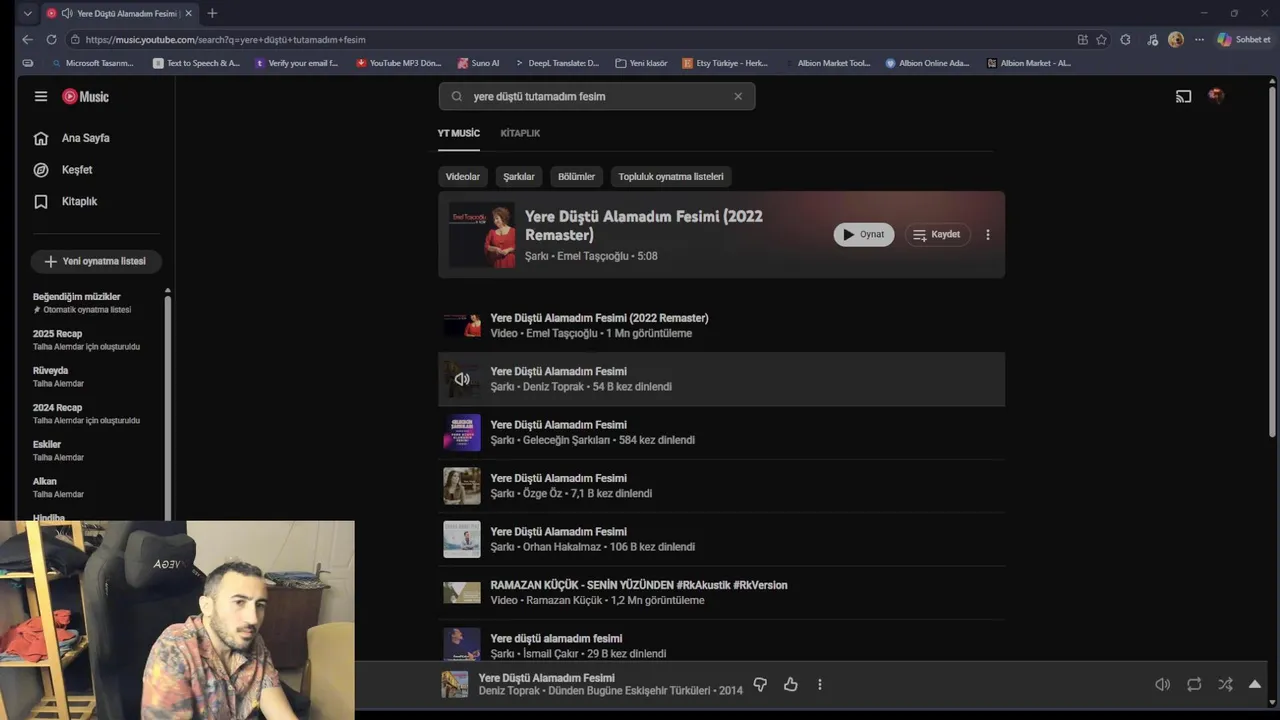Save top result with Kaydet

click(x=937, y=235)
